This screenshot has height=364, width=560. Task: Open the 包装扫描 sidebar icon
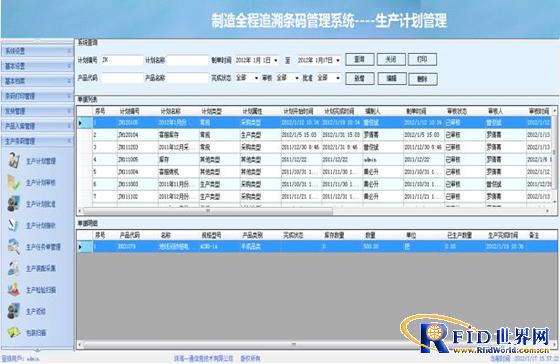click(x=14, y=332)
